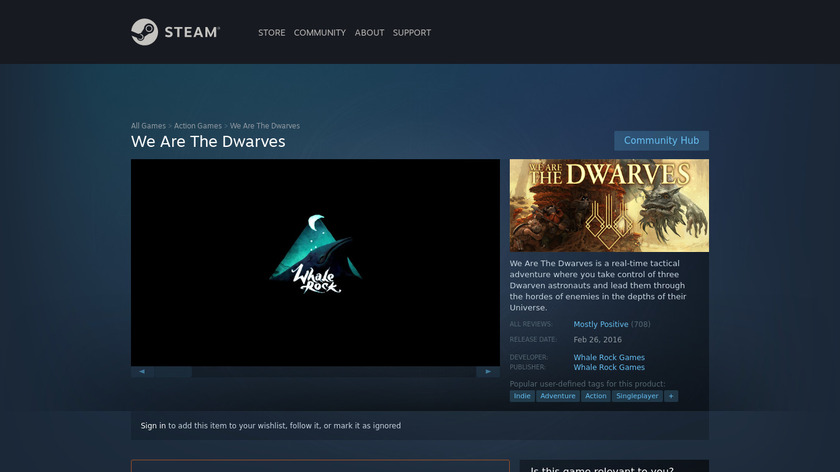Play the Whale Rock trailer video
The width and height of the screenshot is (840, 472).
tap(315, 263)
